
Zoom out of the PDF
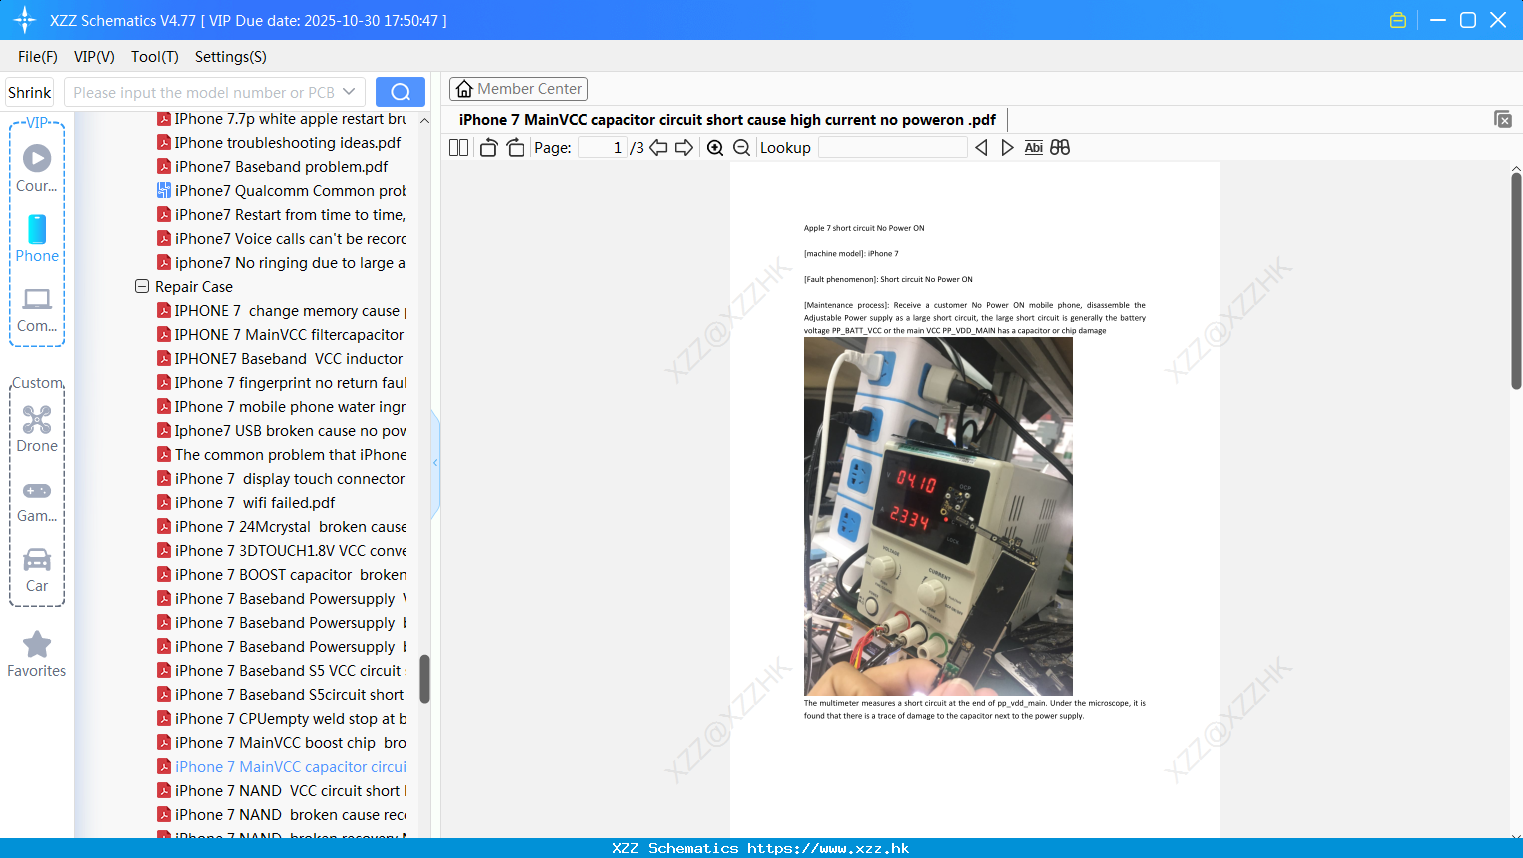741,148
